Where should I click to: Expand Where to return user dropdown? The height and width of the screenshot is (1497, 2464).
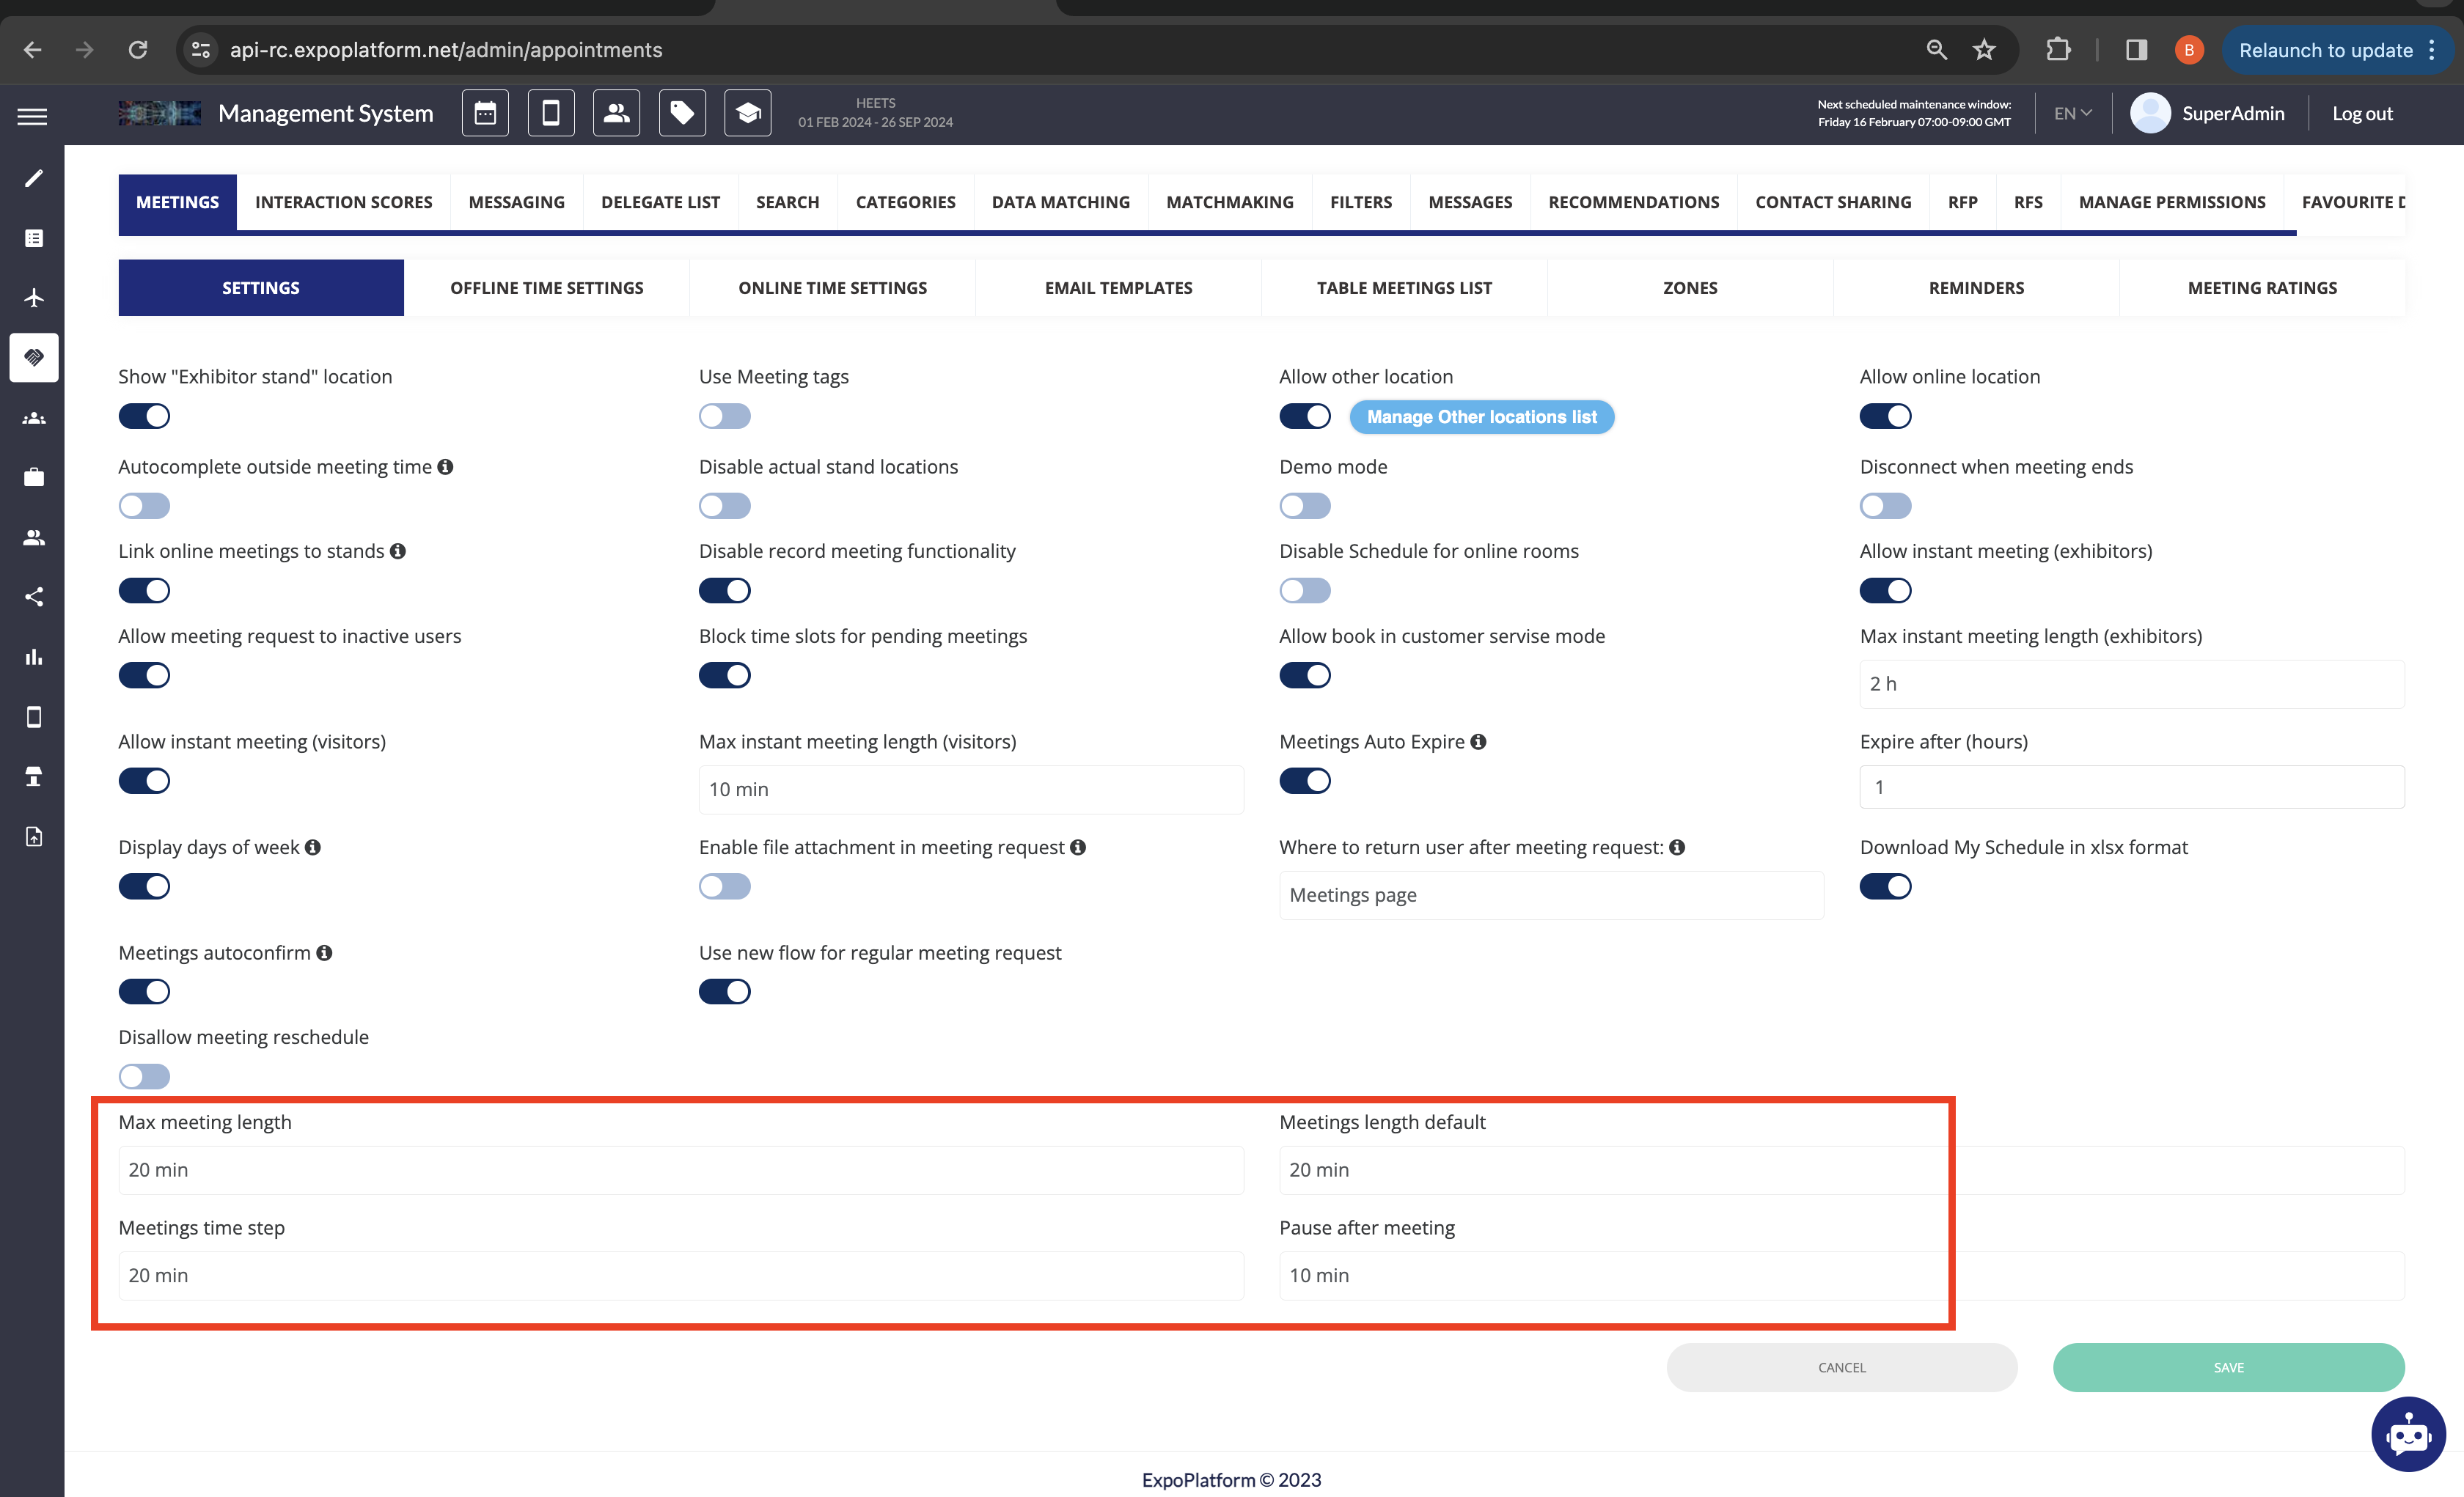tap(1550, 895)
